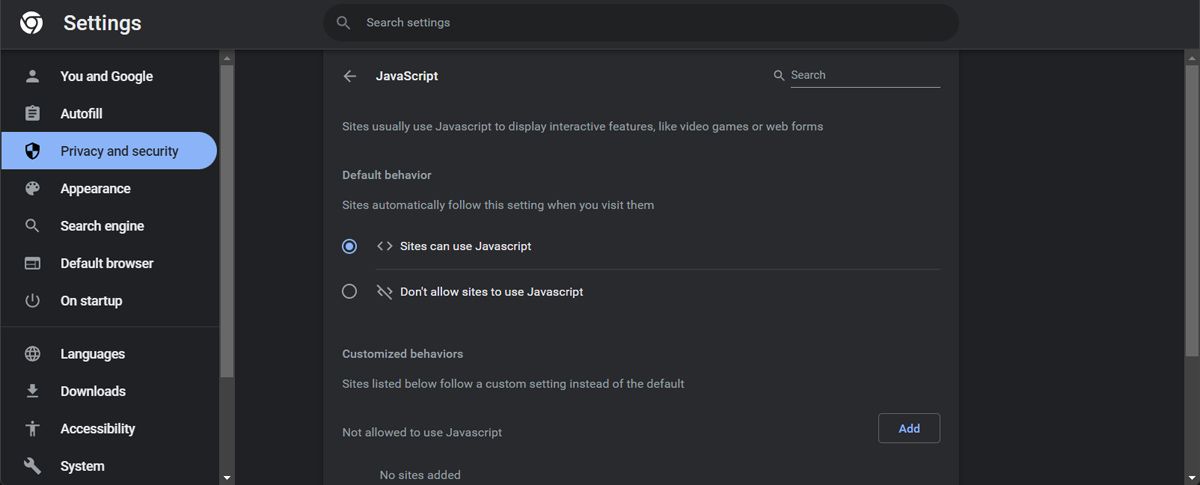The image size is (1200, 485).
Task: Click the No sites added text
Action: pyautogui.click(x=420, y=475)
